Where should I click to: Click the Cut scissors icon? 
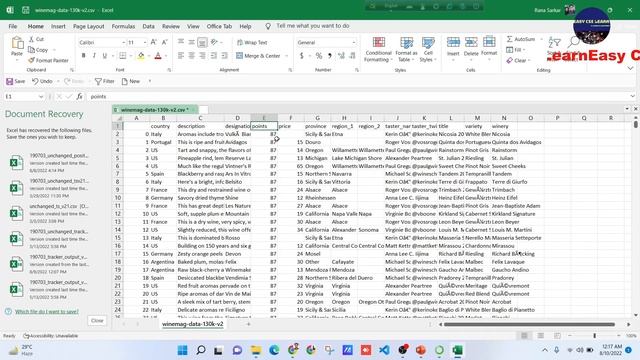31,39
